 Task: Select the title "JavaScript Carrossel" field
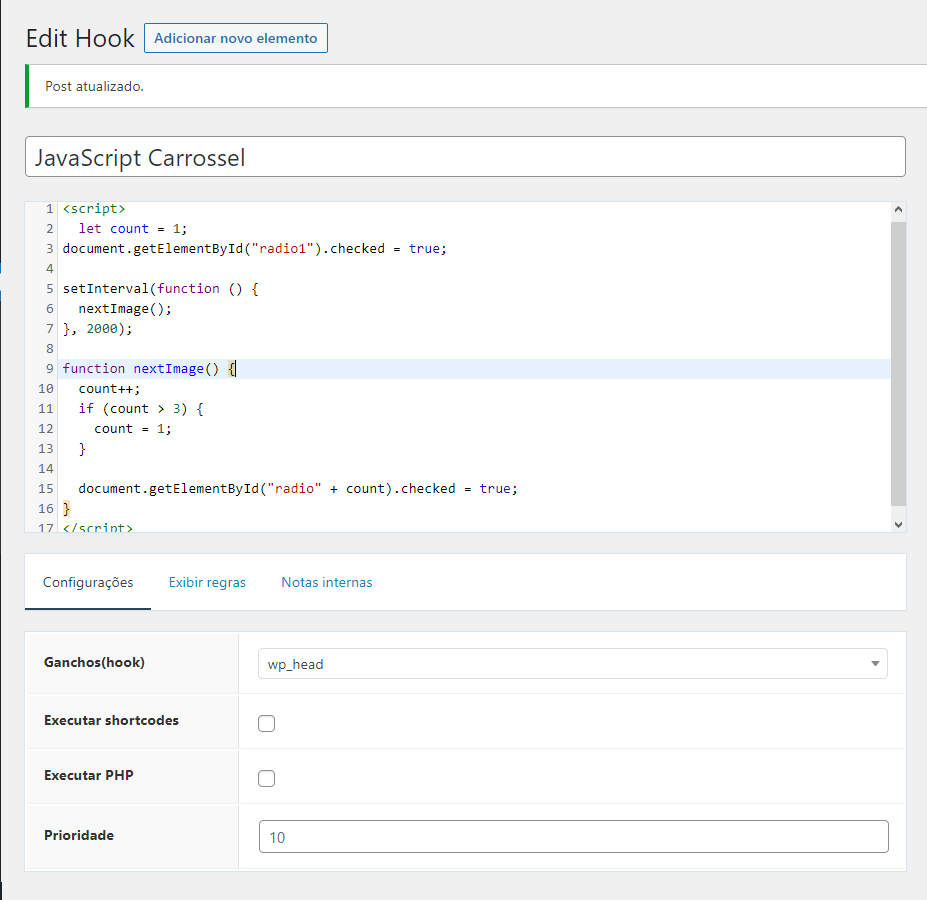465,156
